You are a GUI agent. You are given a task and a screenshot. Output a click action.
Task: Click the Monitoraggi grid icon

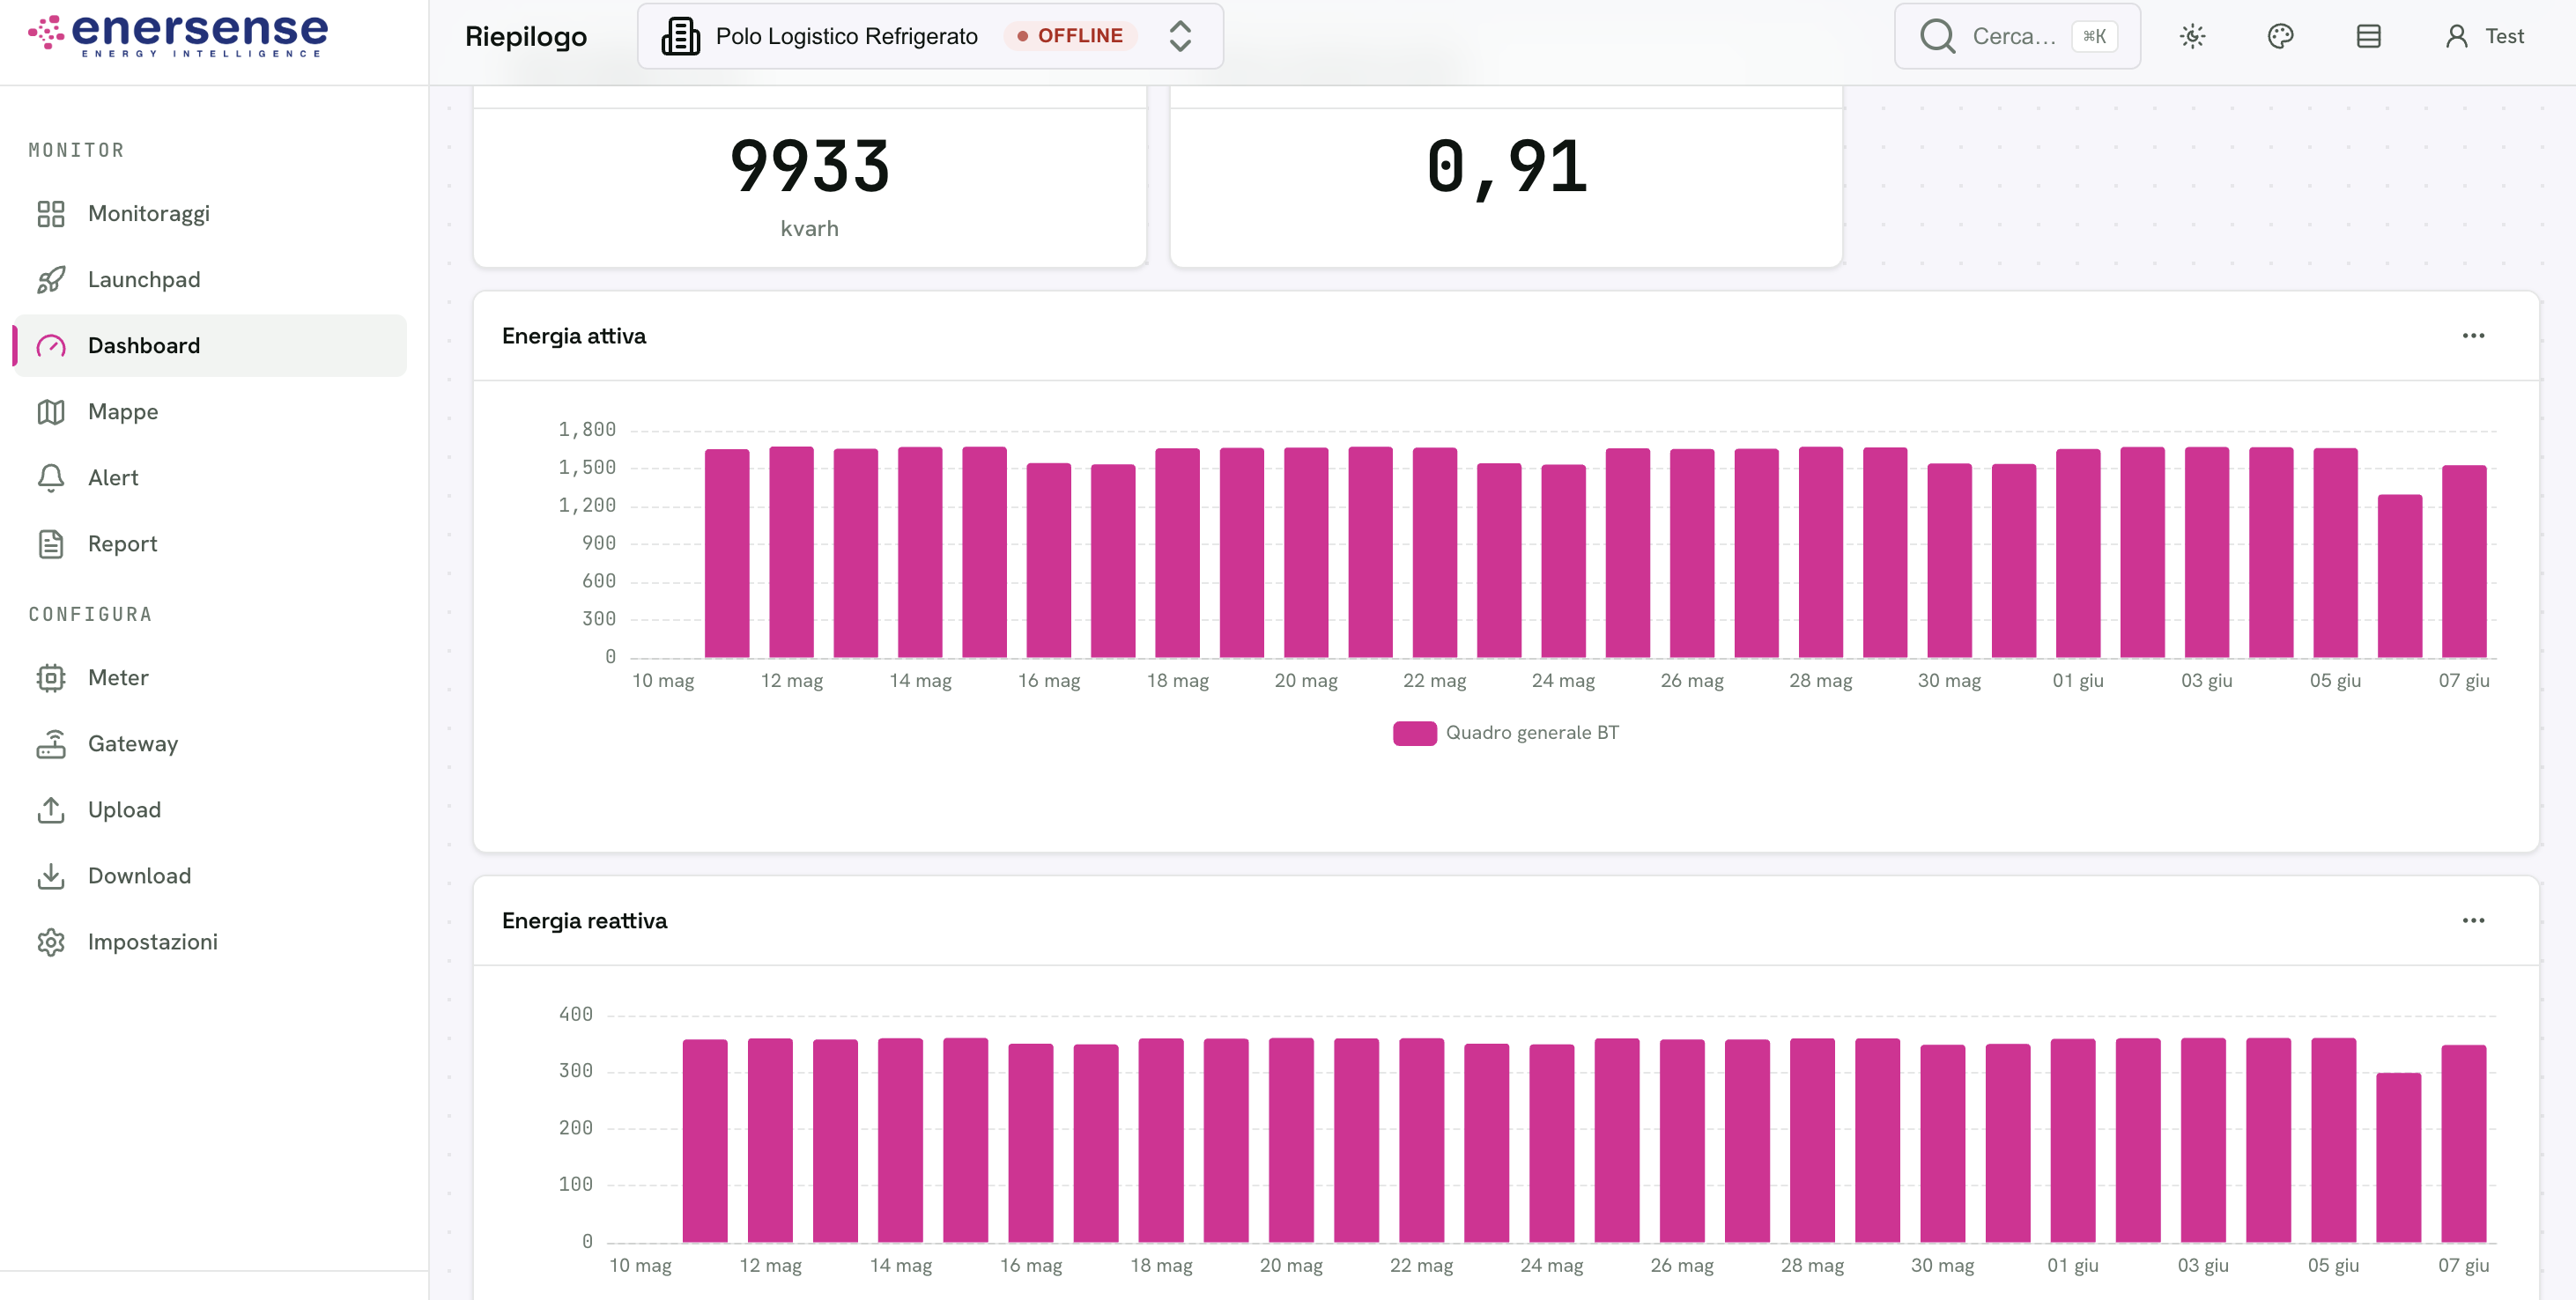51,214
